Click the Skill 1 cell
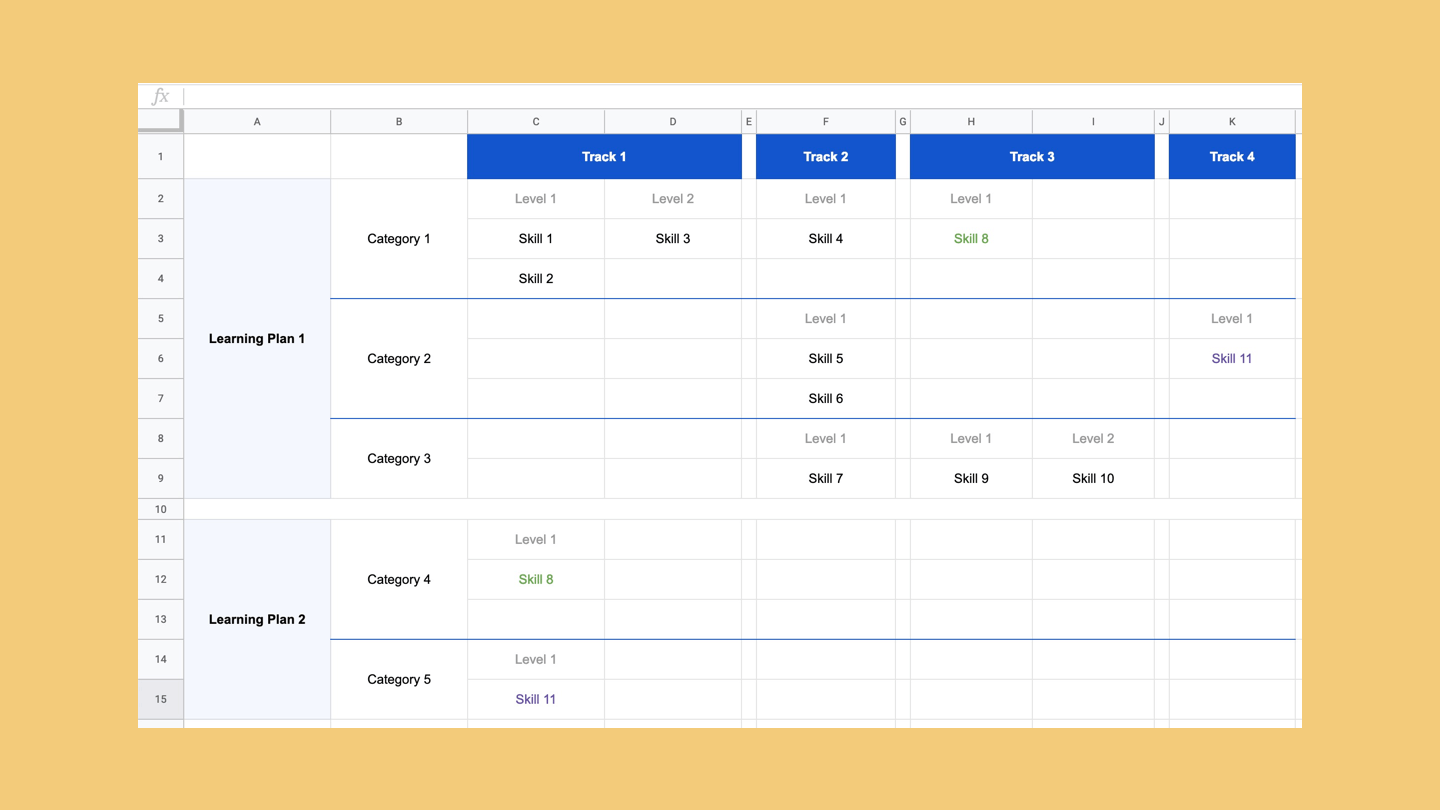Image resolution: width=1440 pixels, height=810 pixels. 536,239
